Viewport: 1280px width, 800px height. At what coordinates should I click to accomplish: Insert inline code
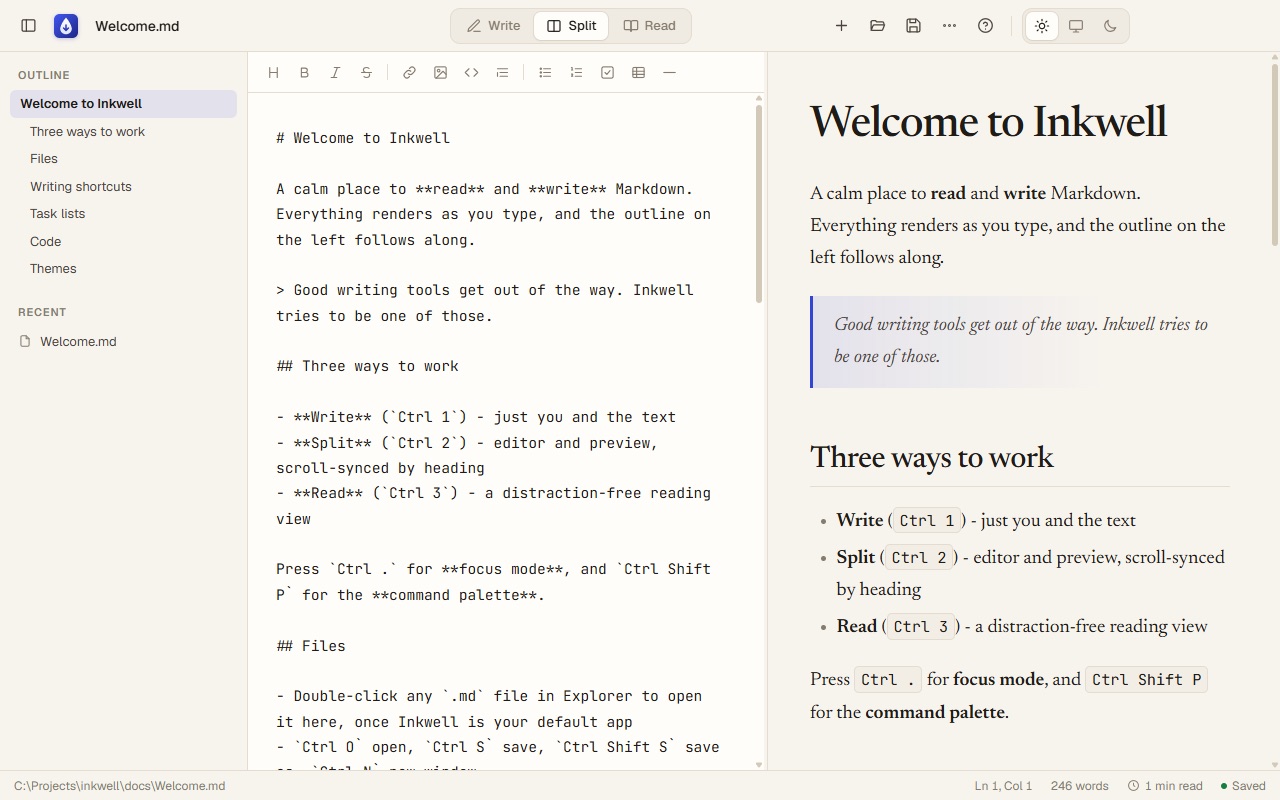click(x=471, y=72)
